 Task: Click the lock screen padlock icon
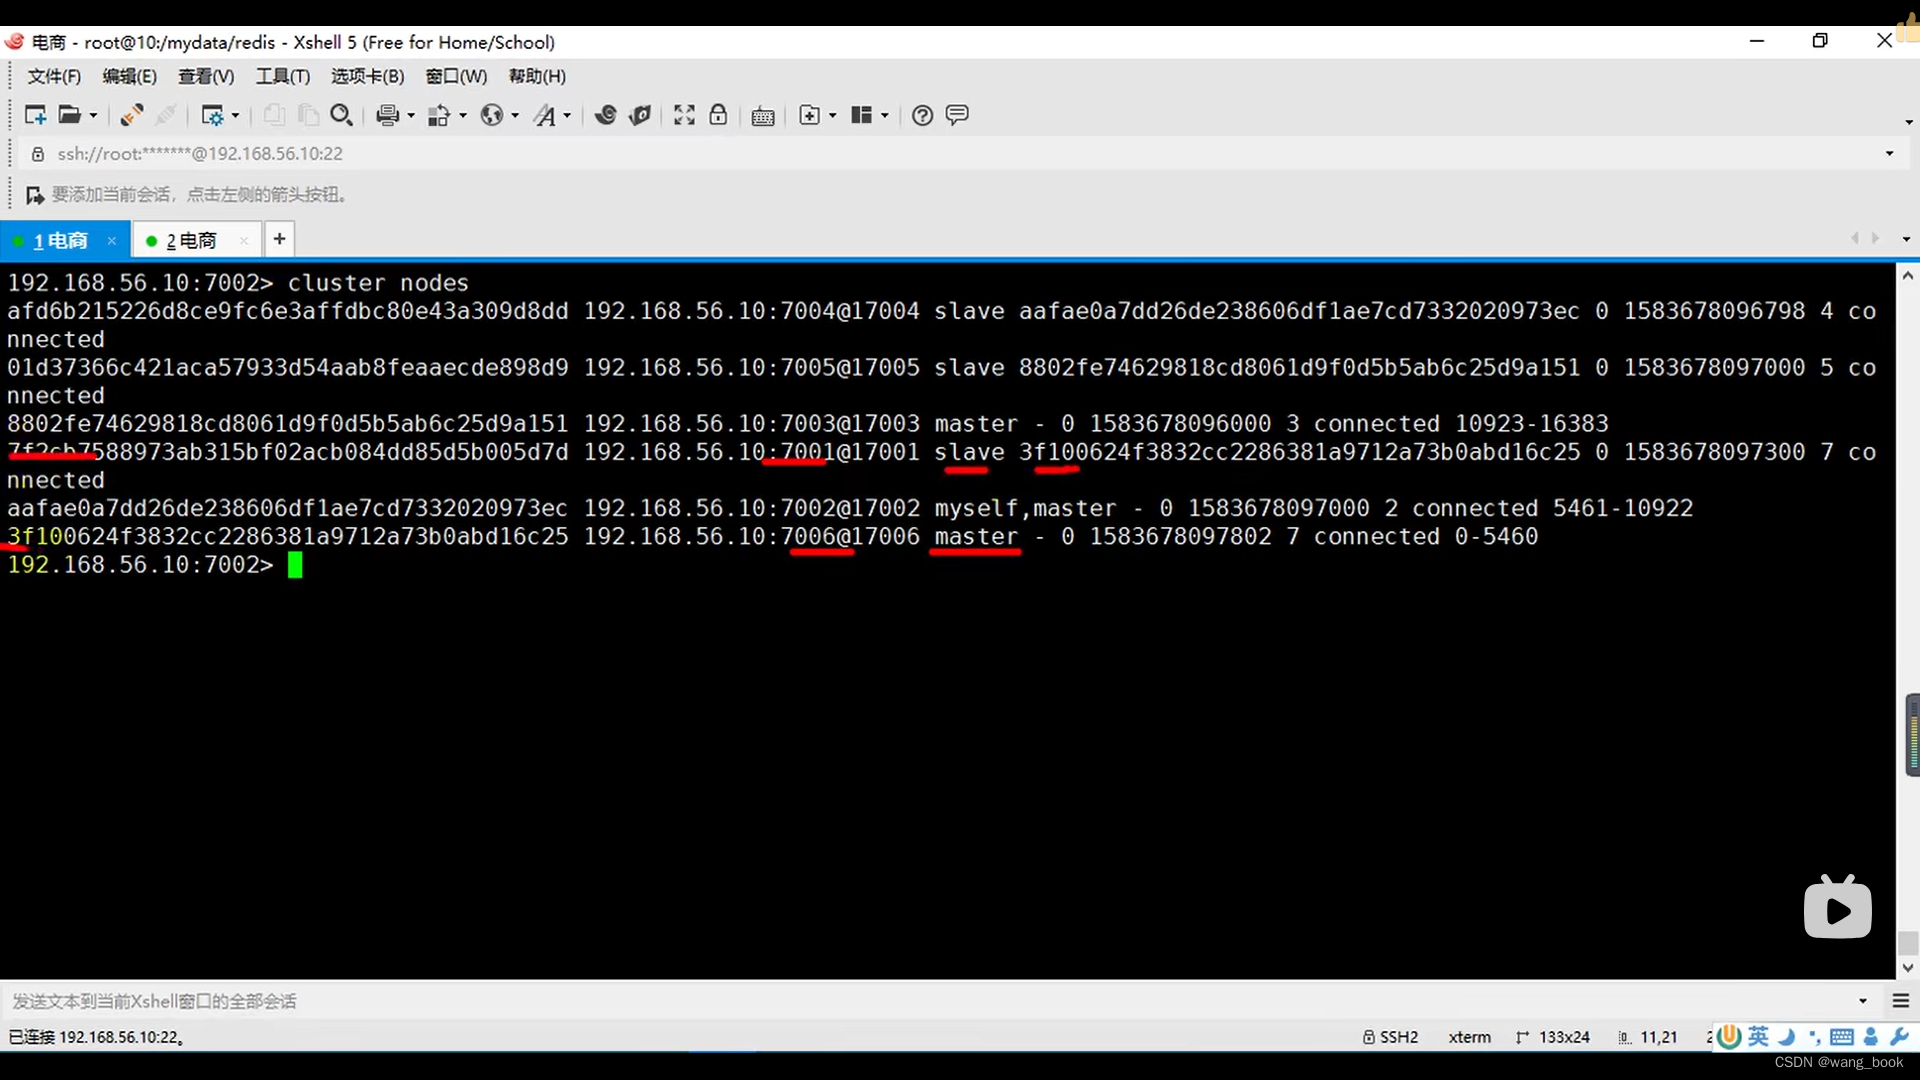click(718, 115)
